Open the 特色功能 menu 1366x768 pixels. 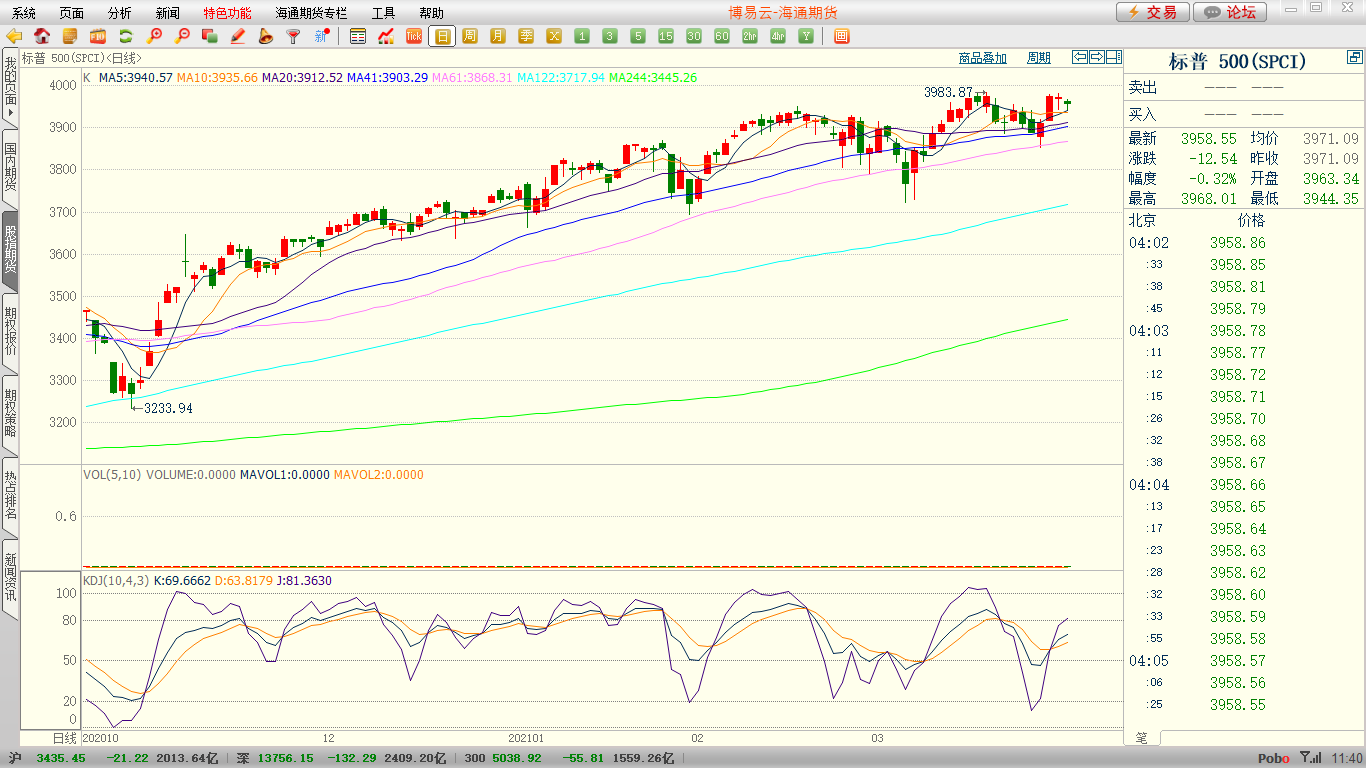(228, 13)
